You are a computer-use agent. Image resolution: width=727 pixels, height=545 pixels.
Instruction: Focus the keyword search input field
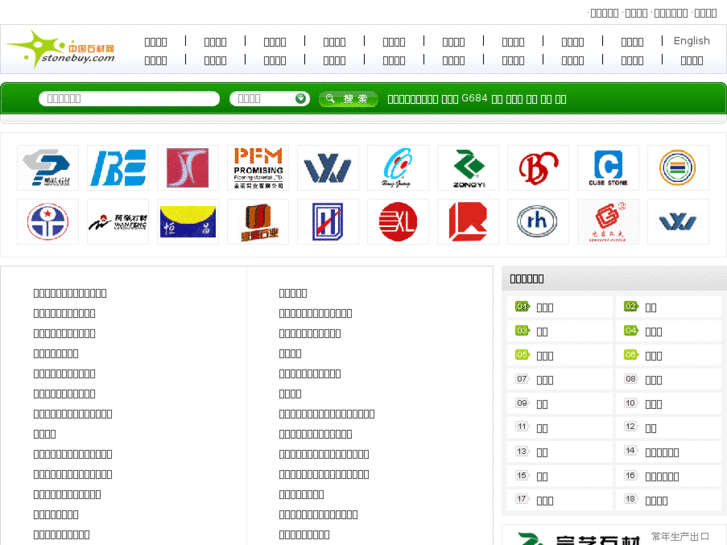tap(129, 99)
